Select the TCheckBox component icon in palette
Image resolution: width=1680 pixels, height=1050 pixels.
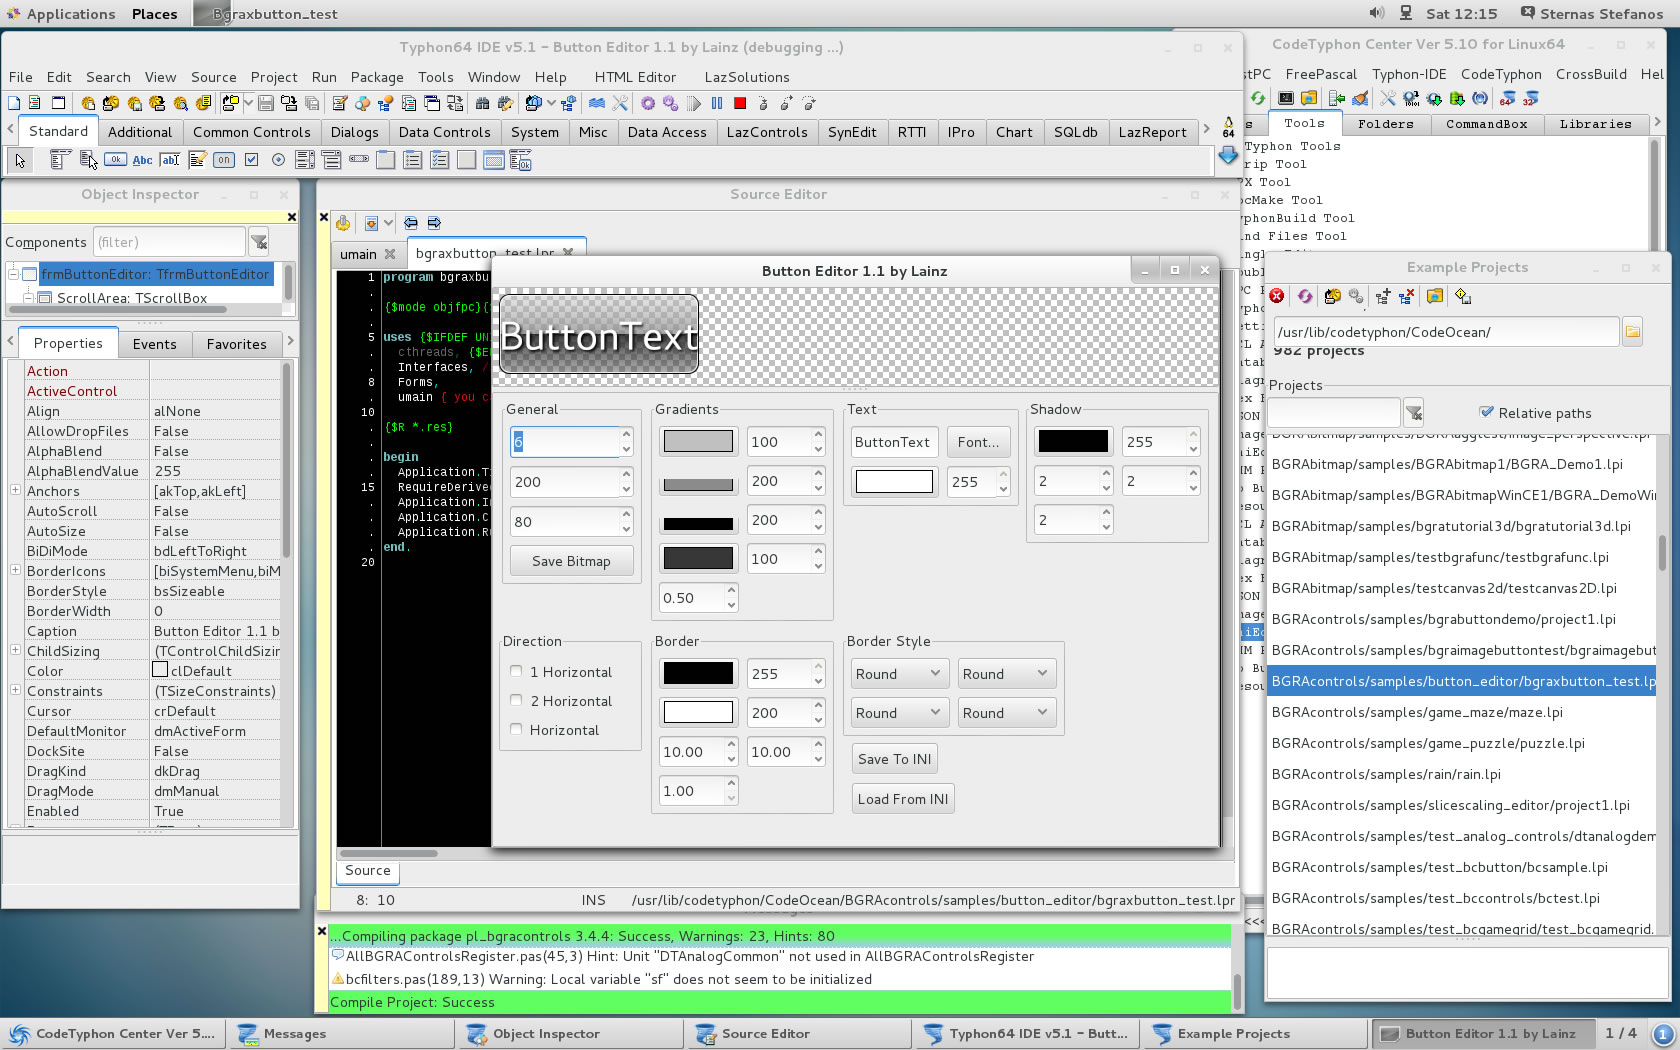click(x=251, y=160)
